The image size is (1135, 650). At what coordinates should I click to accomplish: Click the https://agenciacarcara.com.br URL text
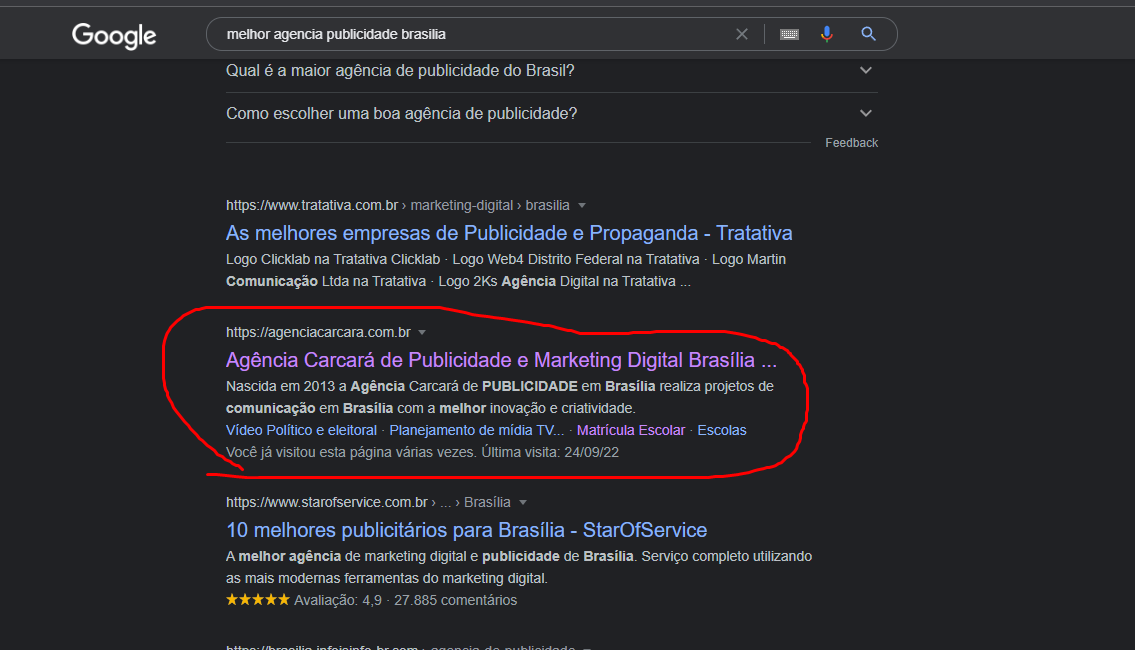(318, 332)
